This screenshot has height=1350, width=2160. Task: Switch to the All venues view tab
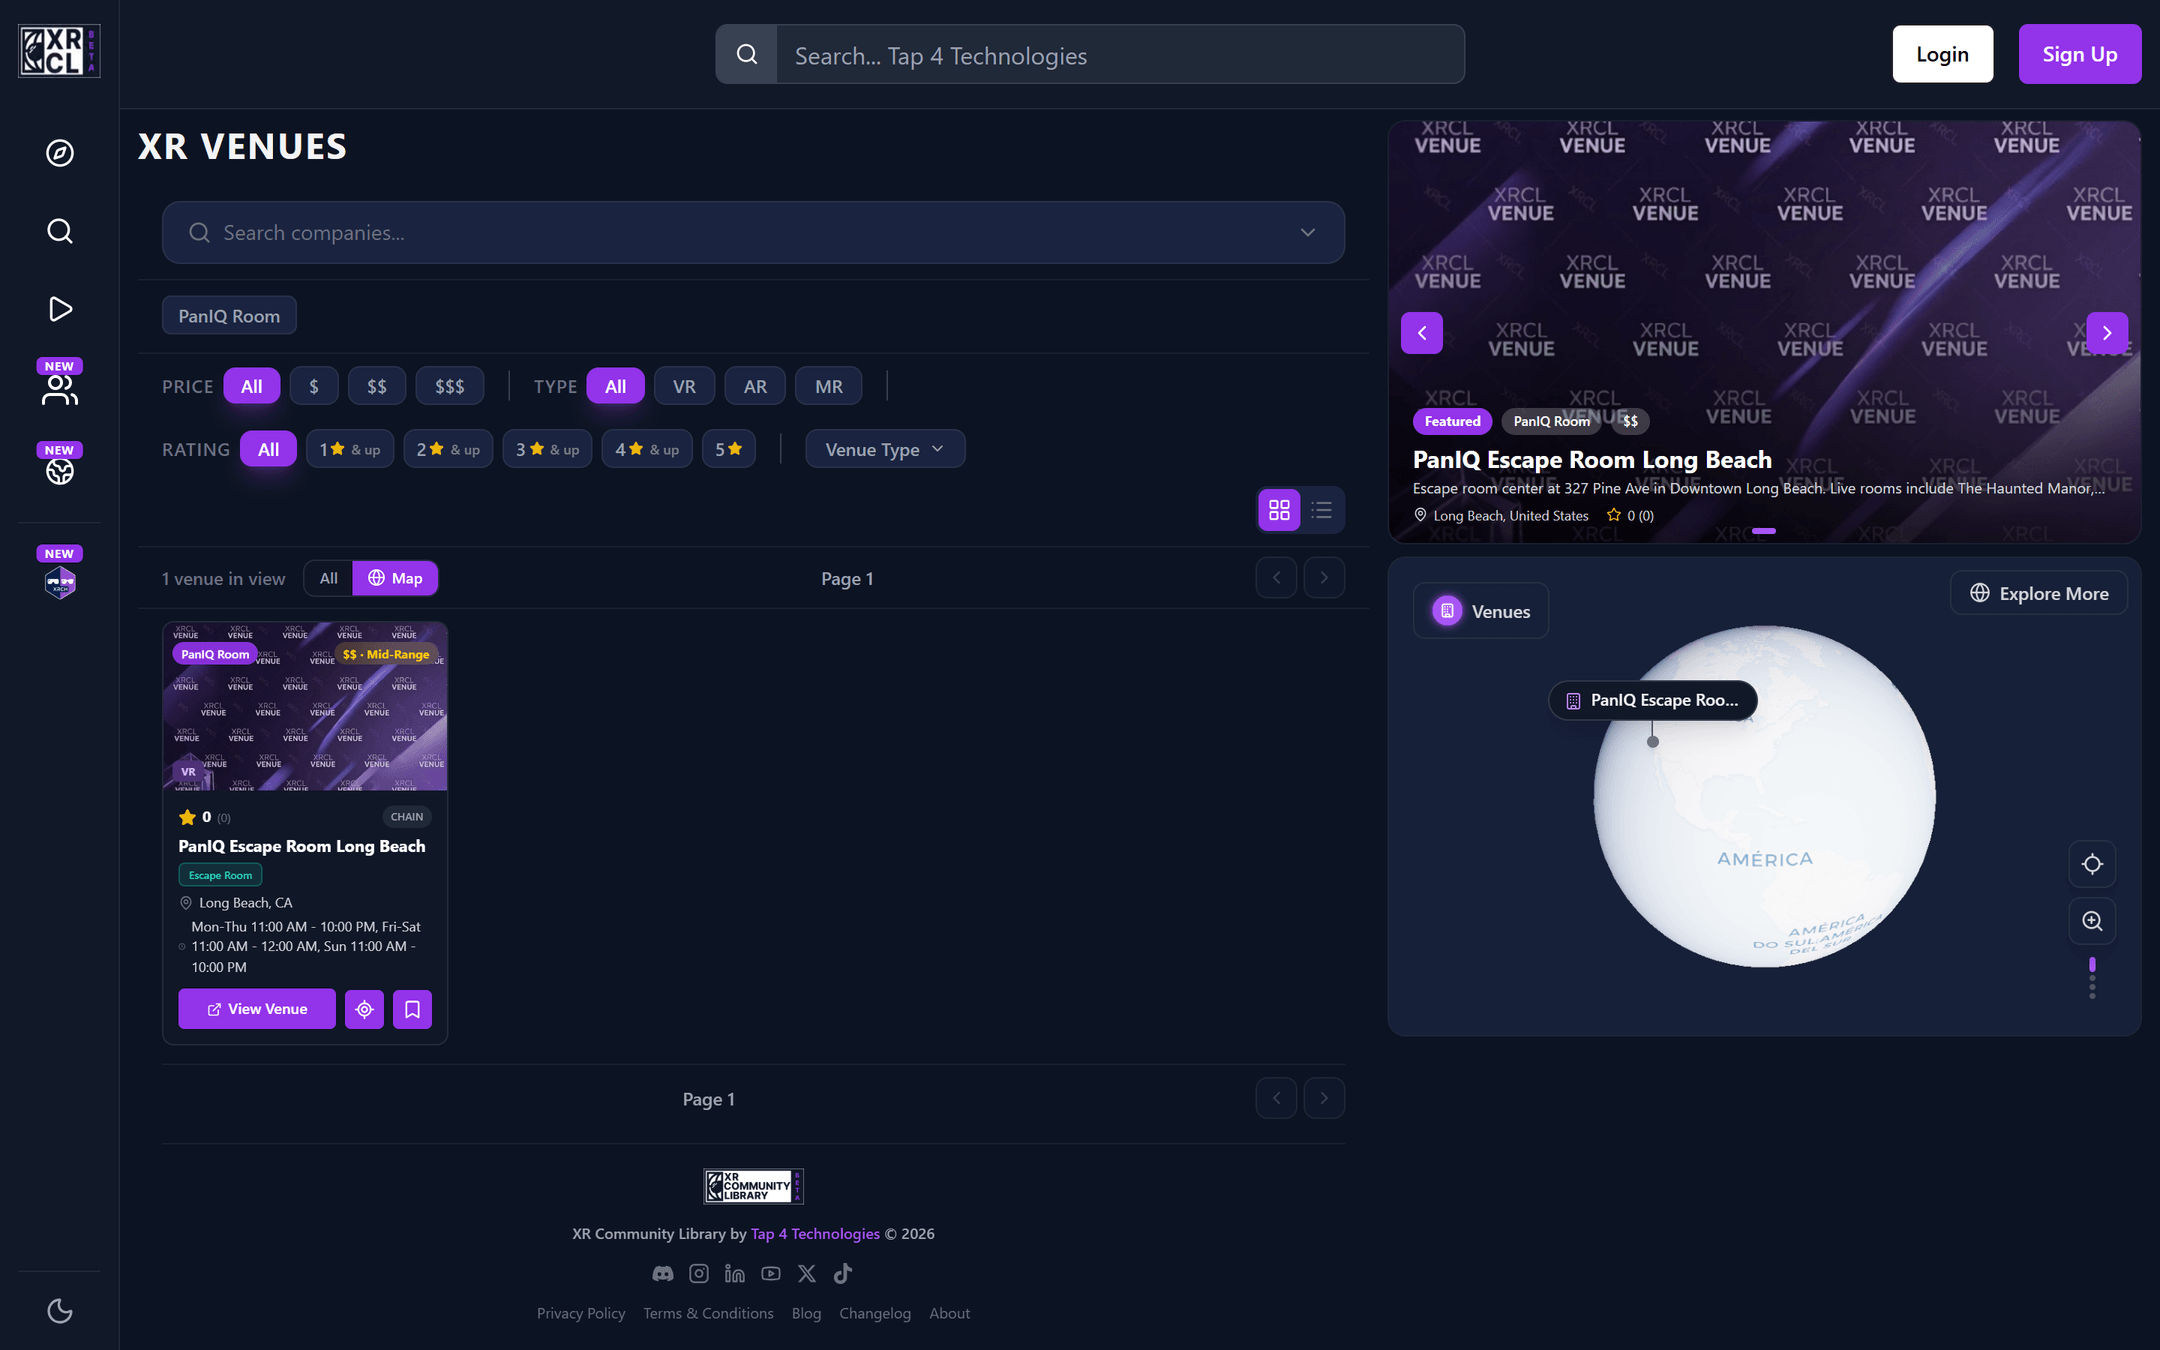328,578
